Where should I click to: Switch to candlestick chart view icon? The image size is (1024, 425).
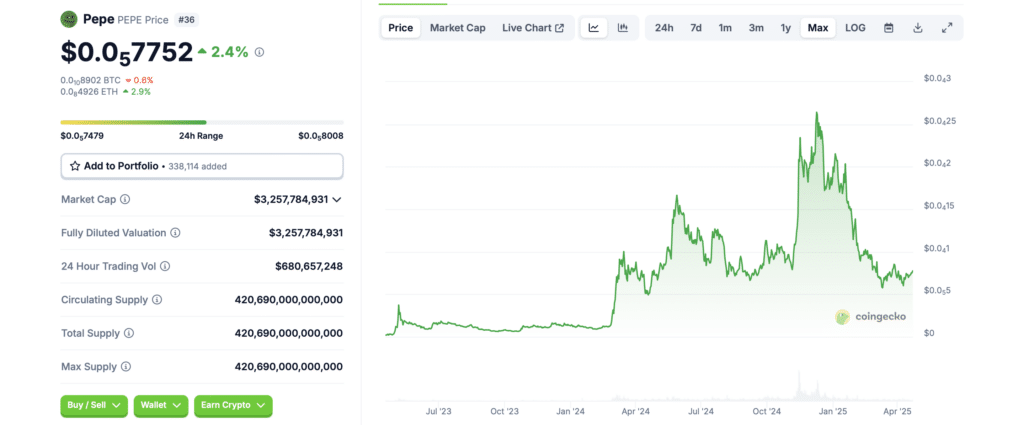click(623, 27)
